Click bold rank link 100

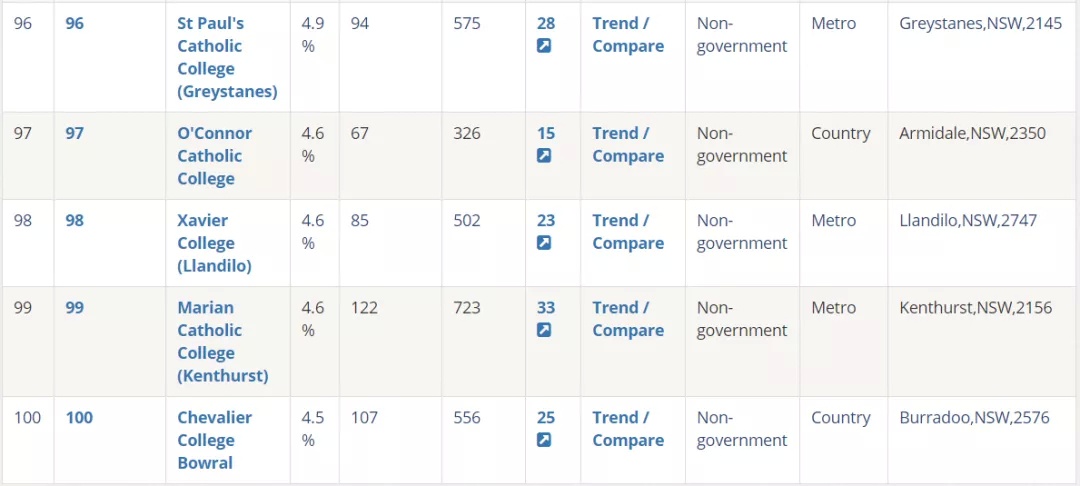(x=79, y=418)
